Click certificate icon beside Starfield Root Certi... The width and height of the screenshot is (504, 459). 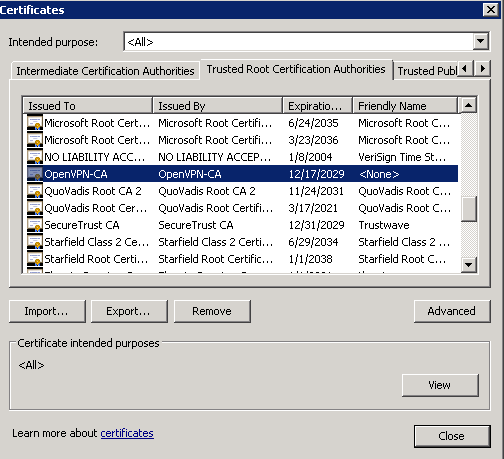tap(35, 259)
